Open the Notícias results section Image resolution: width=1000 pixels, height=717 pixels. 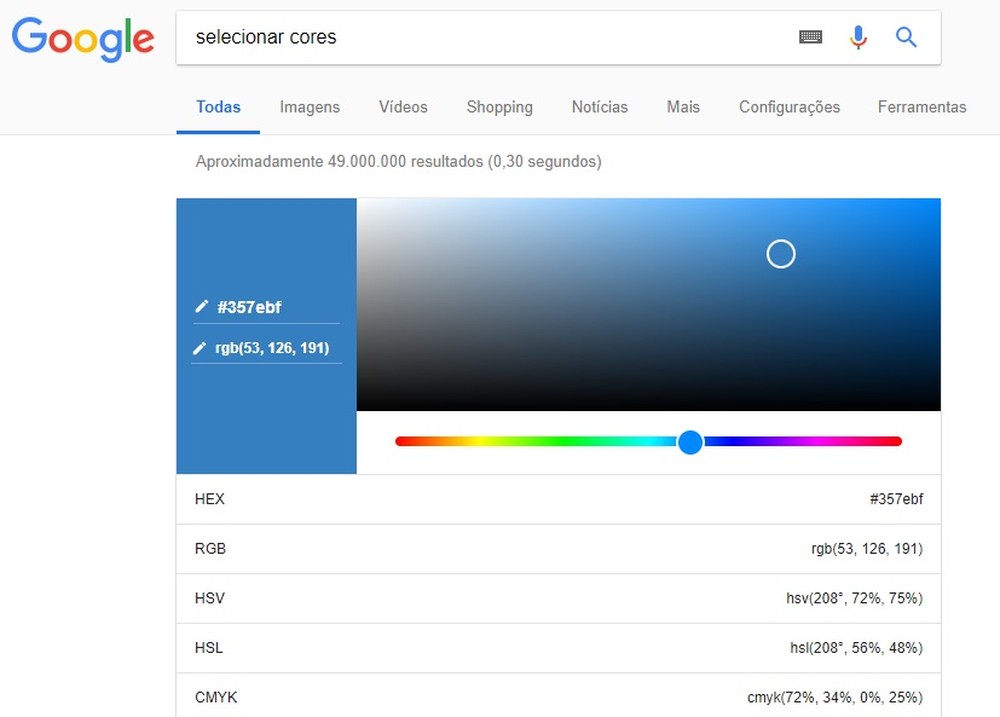click(x=599, y=107)
